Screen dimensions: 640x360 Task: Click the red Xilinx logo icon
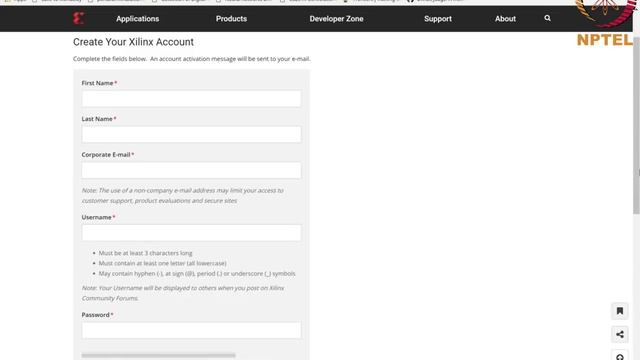pyautogui.click(x=78, y=18)
